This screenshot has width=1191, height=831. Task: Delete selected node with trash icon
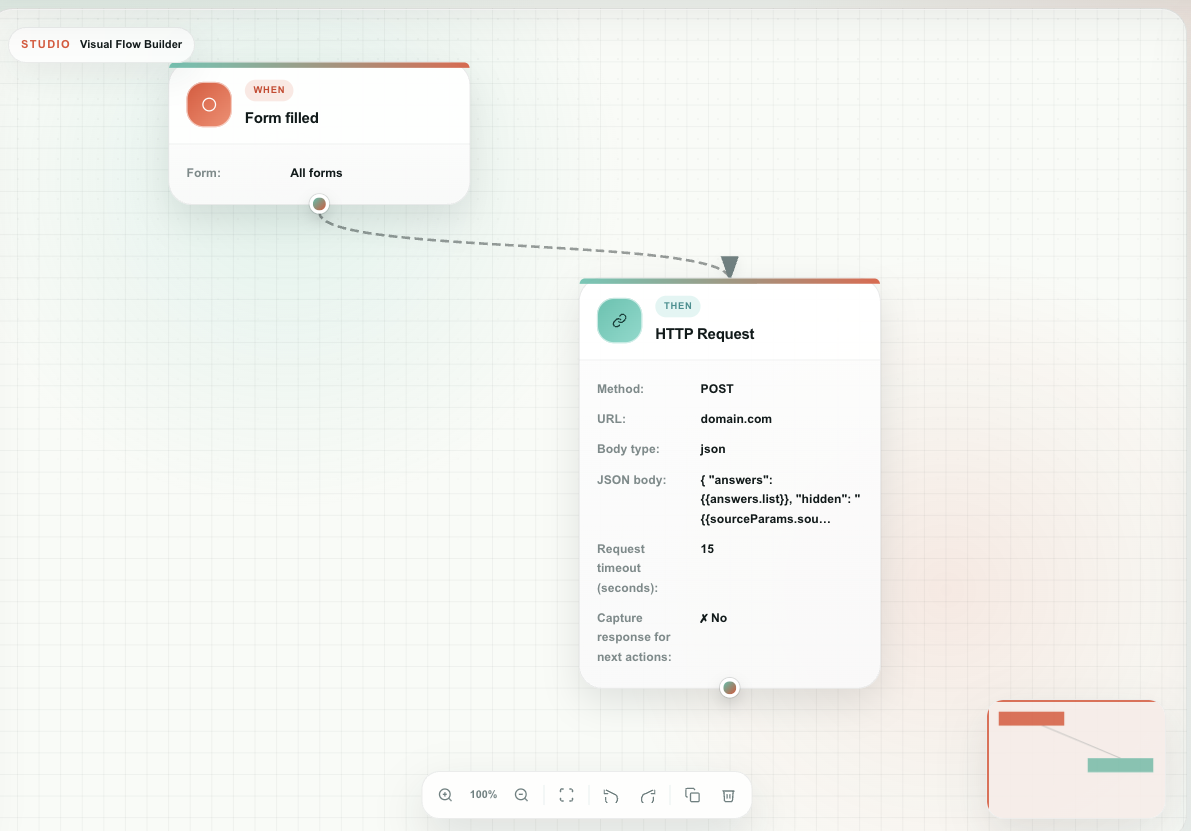(x=728, y=795)
